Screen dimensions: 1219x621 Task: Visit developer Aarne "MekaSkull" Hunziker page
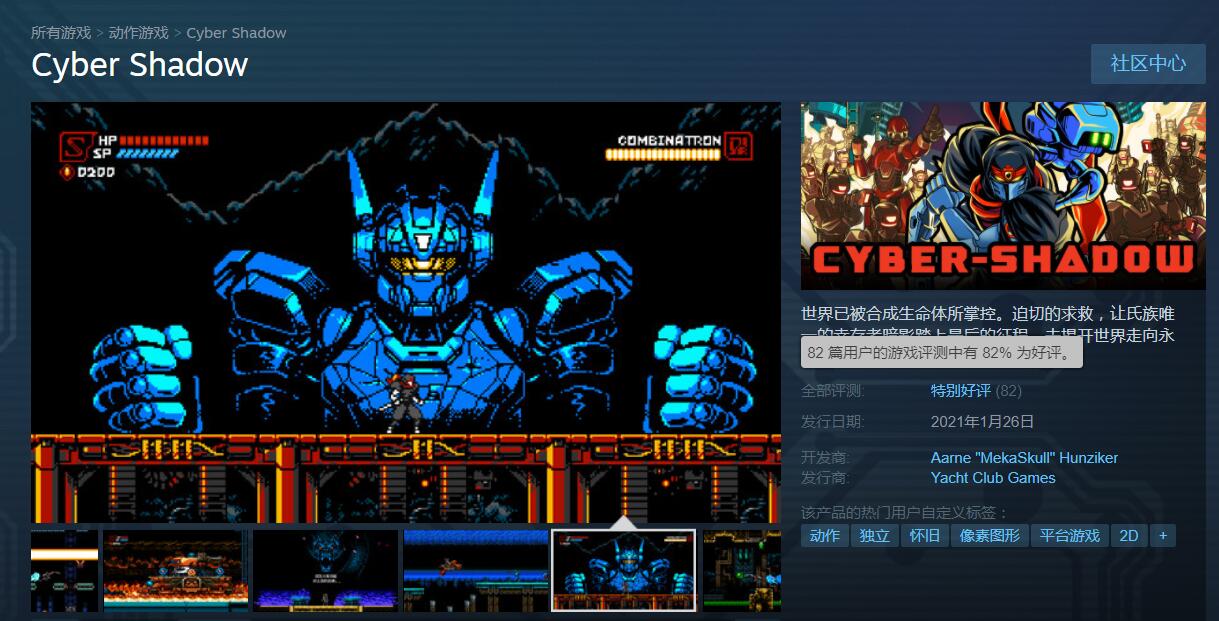(x=1024, y=458)
